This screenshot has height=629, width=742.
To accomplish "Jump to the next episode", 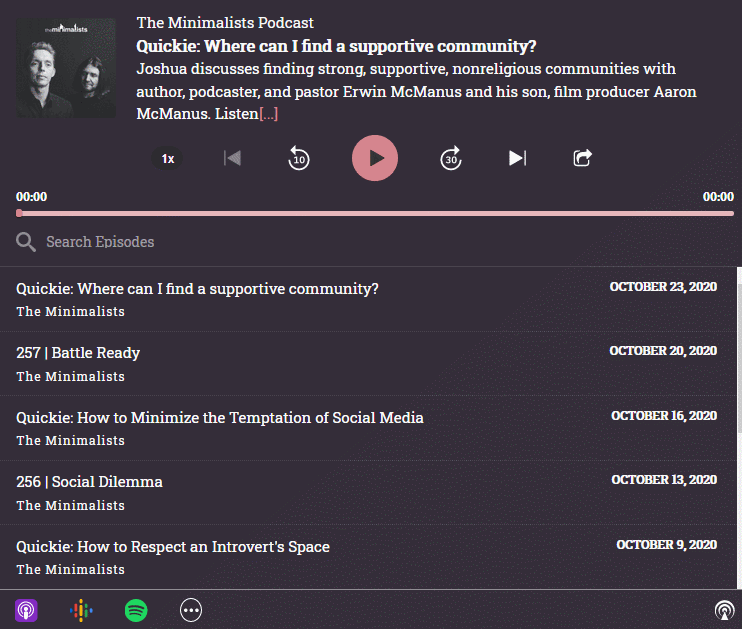I will click(518, 158).
